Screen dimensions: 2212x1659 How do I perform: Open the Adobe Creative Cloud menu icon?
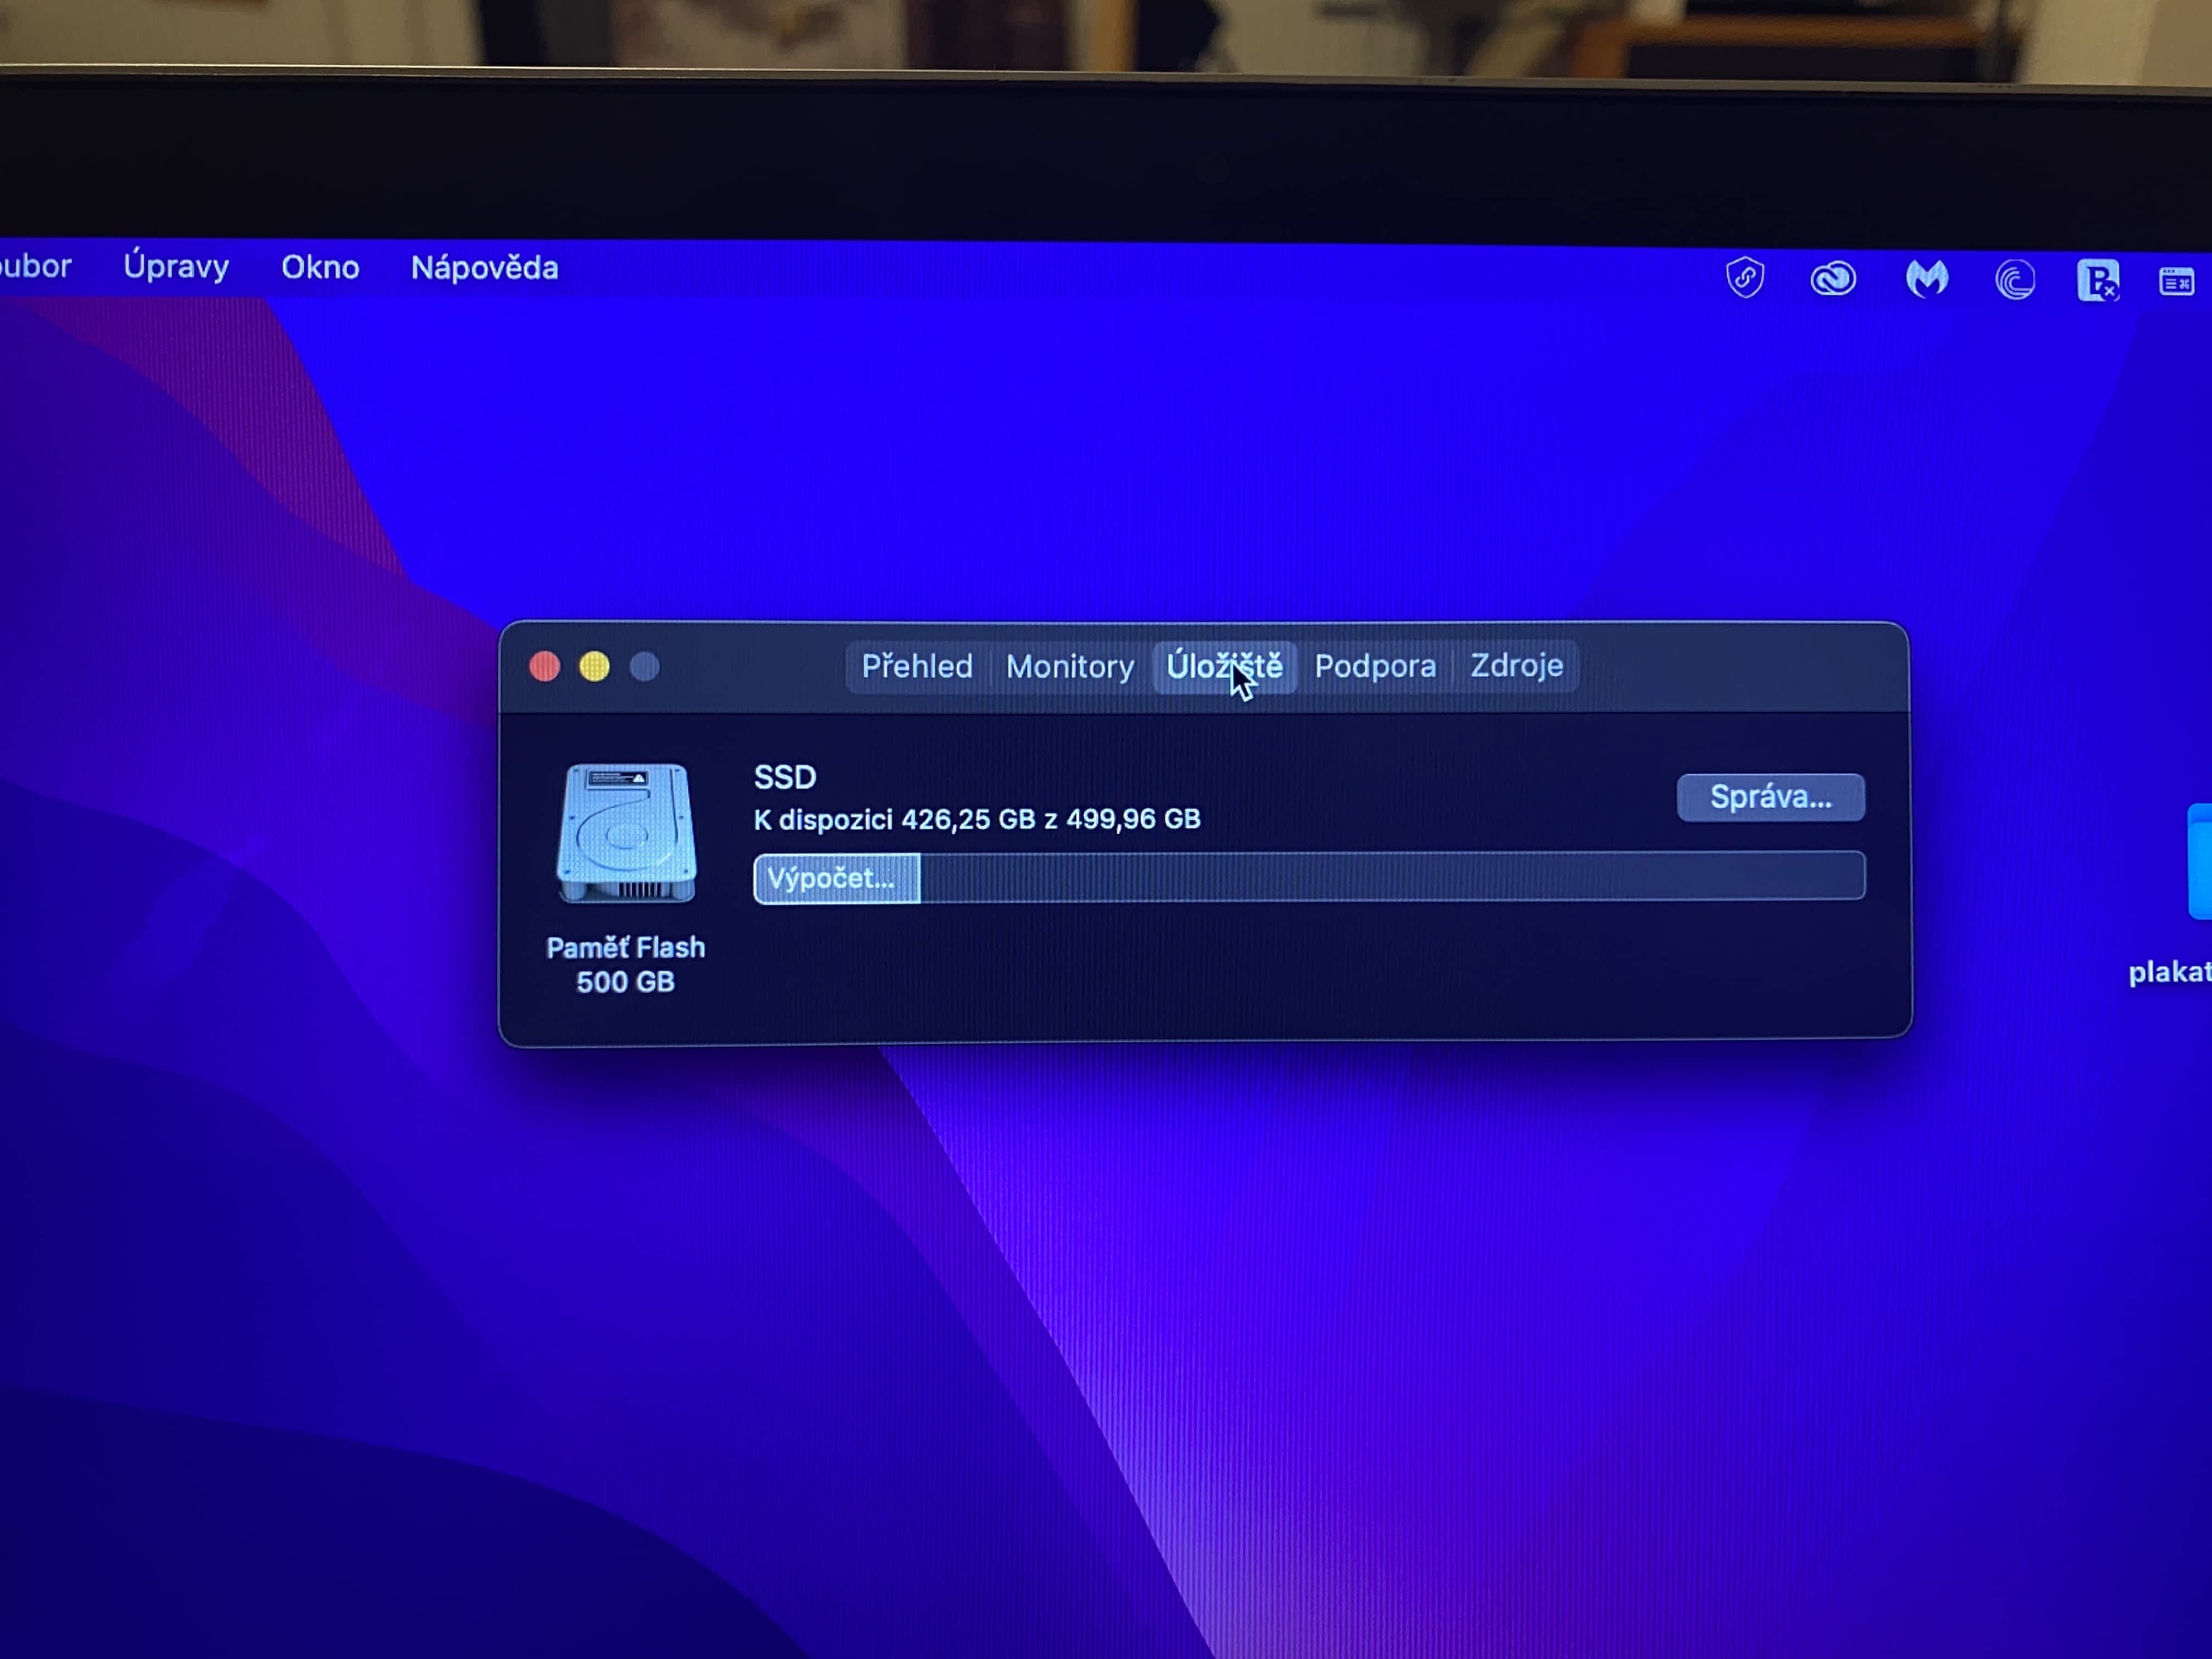click(x=1833, y=279)
